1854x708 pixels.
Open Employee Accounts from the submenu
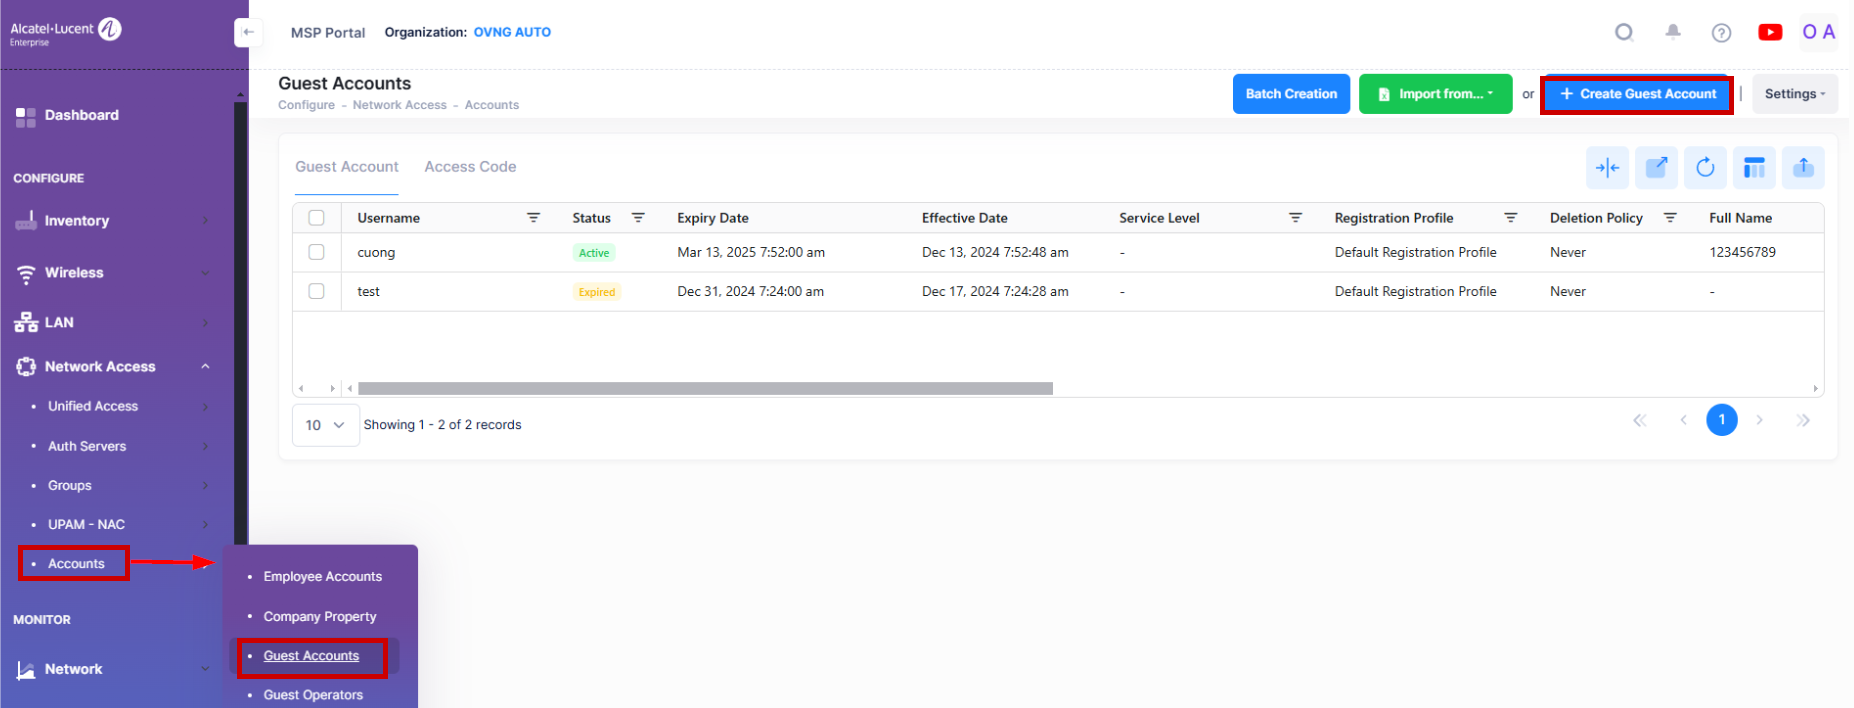click(x=322, y=577)
